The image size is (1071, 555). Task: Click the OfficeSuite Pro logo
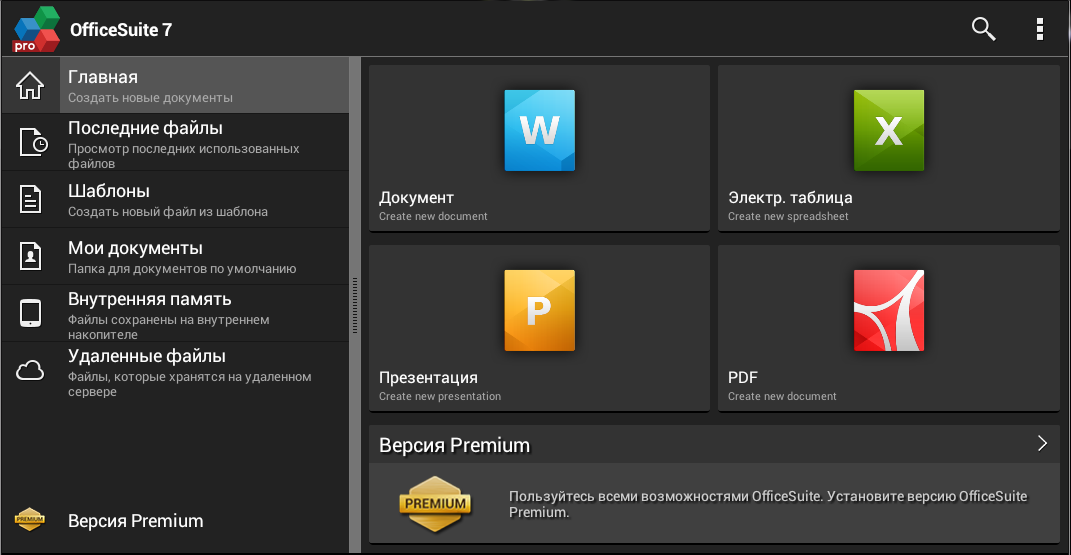(36, 29)
